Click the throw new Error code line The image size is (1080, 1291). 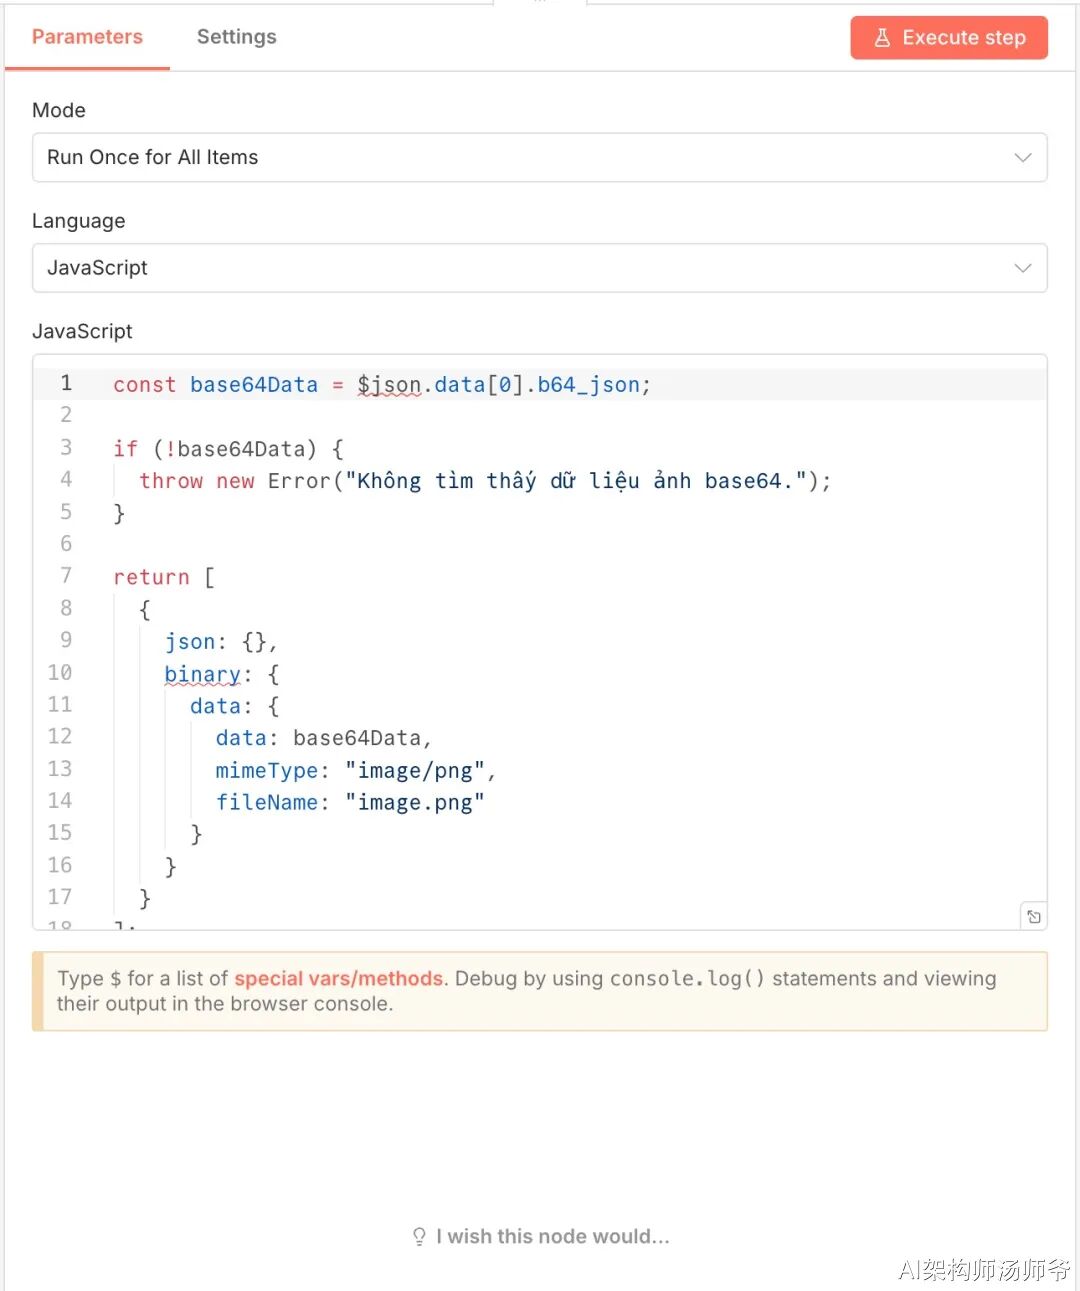tap(484, 481)
